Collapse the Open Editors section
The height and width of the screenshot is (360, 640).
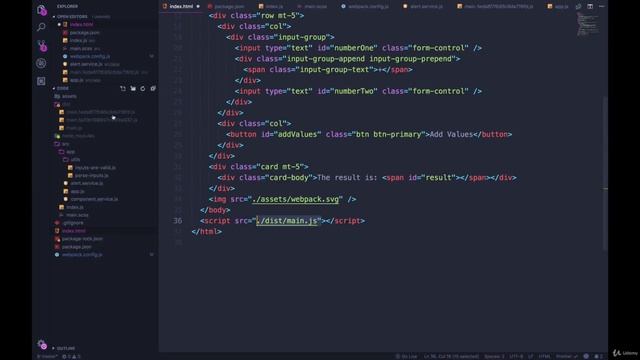[x=72, y=17]
